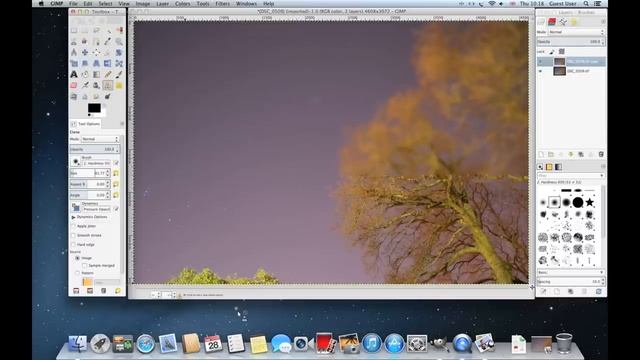Enable the Sample merged checkbox
The width and height of the screenshot is (640, 360).
85,266
